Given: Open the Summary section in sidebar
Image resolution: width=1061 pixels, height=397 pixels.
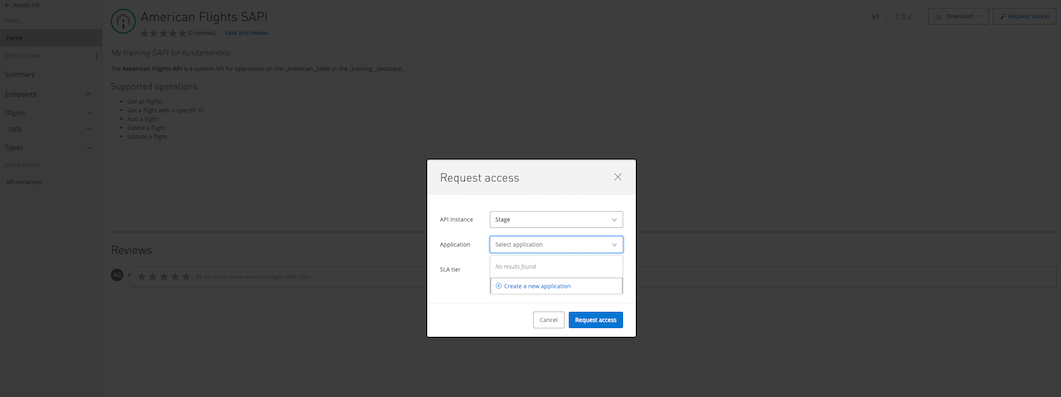Looking at the screenshot, I should [x=20, y=74].
